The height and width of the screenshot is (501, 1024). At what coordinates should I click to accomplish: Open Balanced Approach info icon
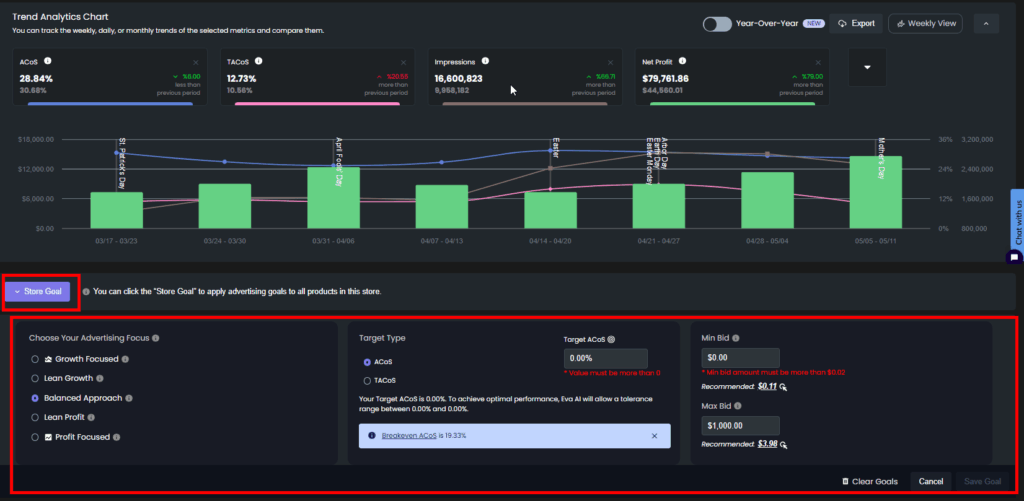(x=129, y=398)
